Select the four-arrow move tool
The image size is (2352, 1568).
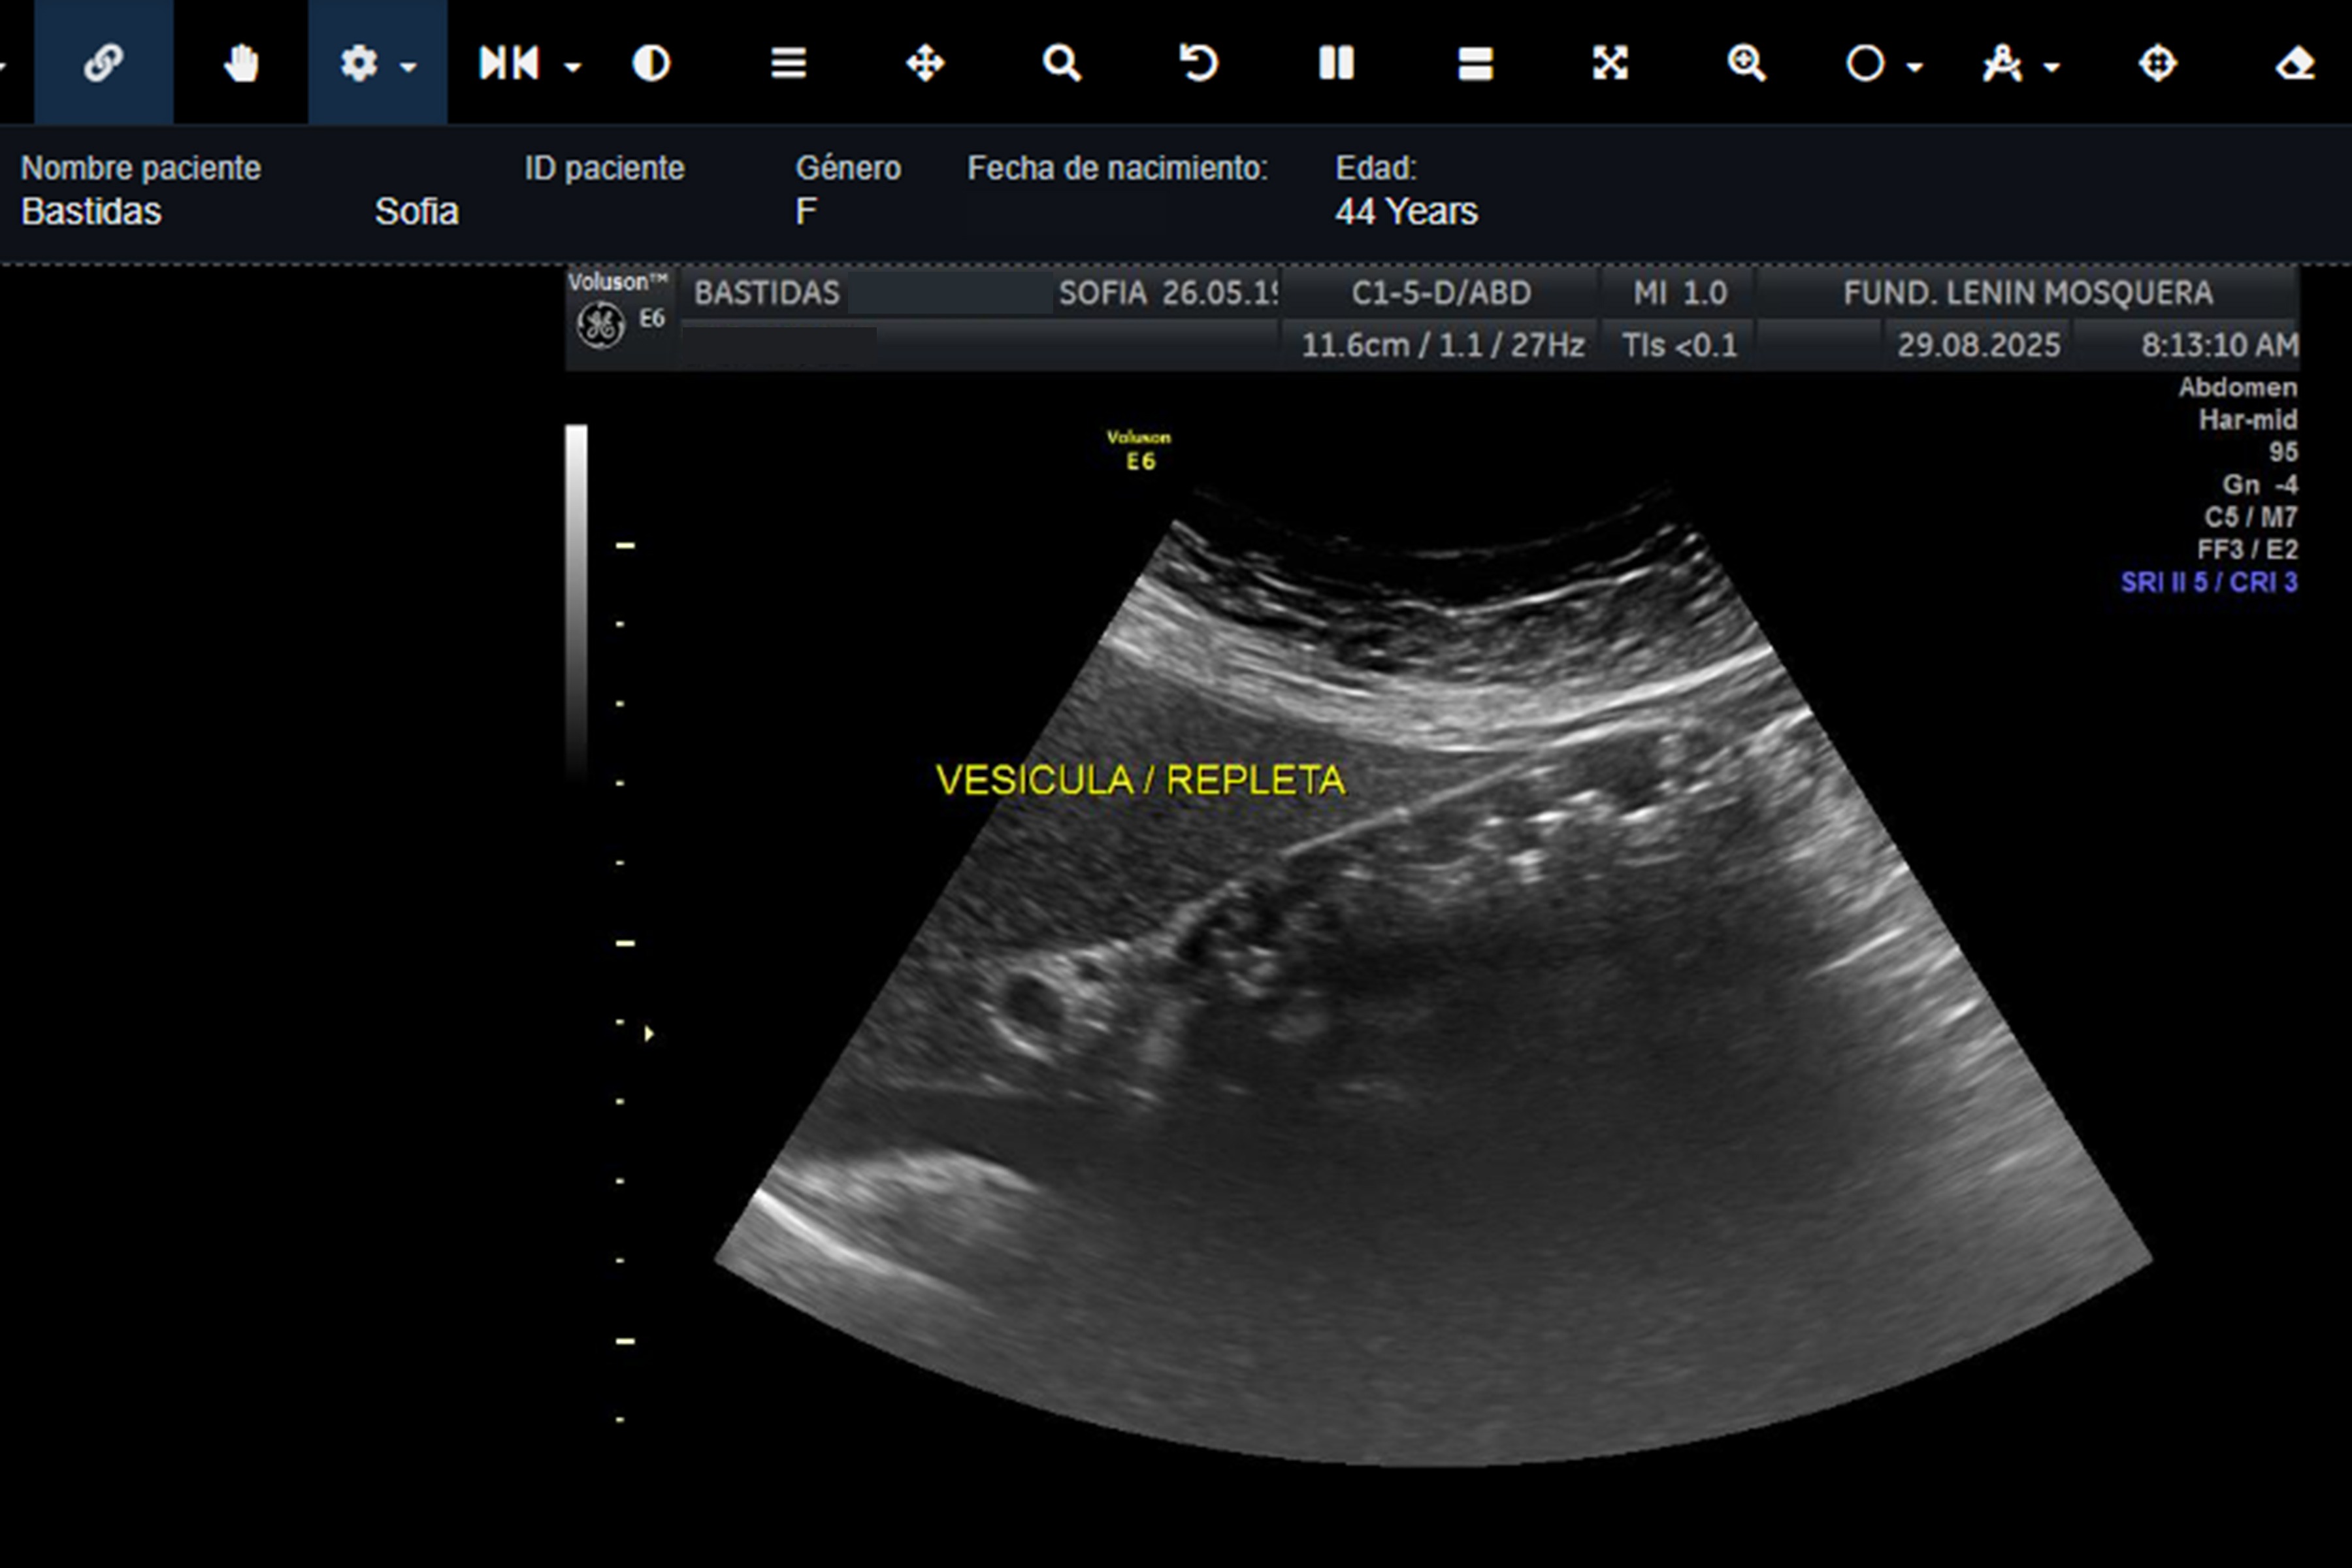pyautogui.click(x=925, y=63)
